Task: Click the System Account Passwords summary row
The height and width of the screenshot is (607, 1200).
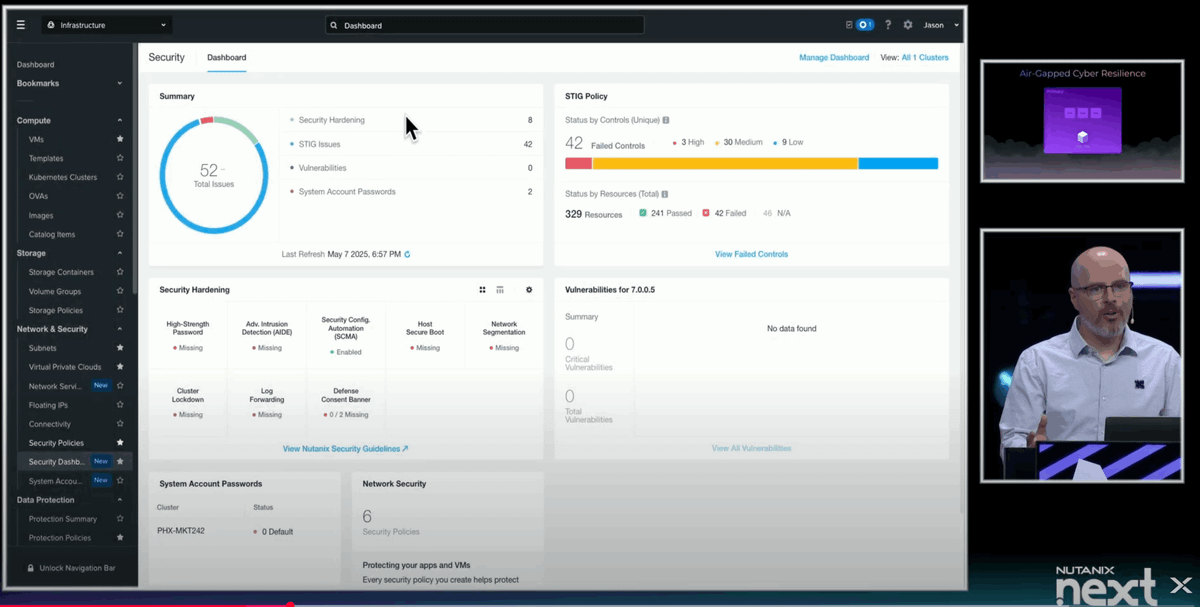Action: tap(411, 191)
